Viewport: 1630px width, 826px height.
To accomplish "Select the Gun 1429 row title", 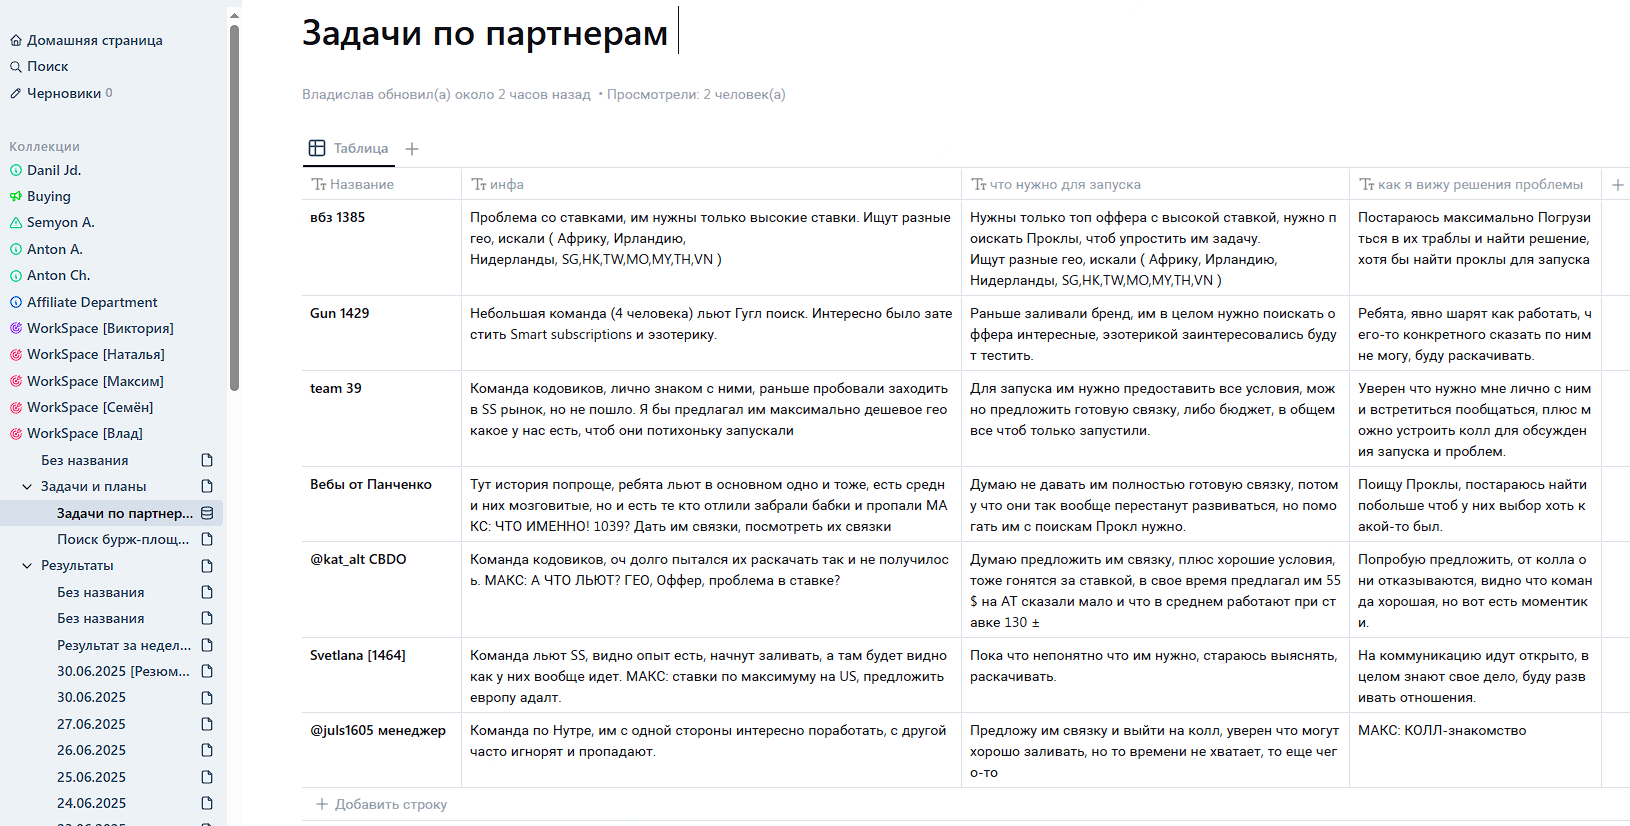I will (339, 313).
